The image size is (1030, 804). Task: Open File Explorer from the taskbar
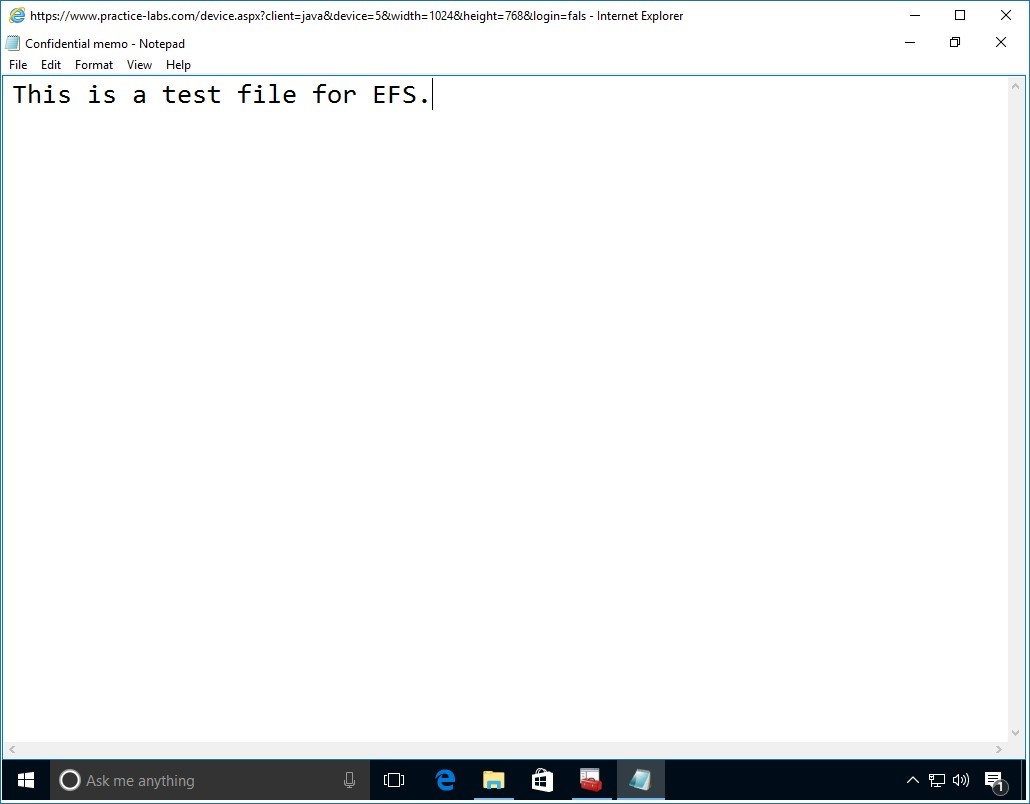point(493,780)
